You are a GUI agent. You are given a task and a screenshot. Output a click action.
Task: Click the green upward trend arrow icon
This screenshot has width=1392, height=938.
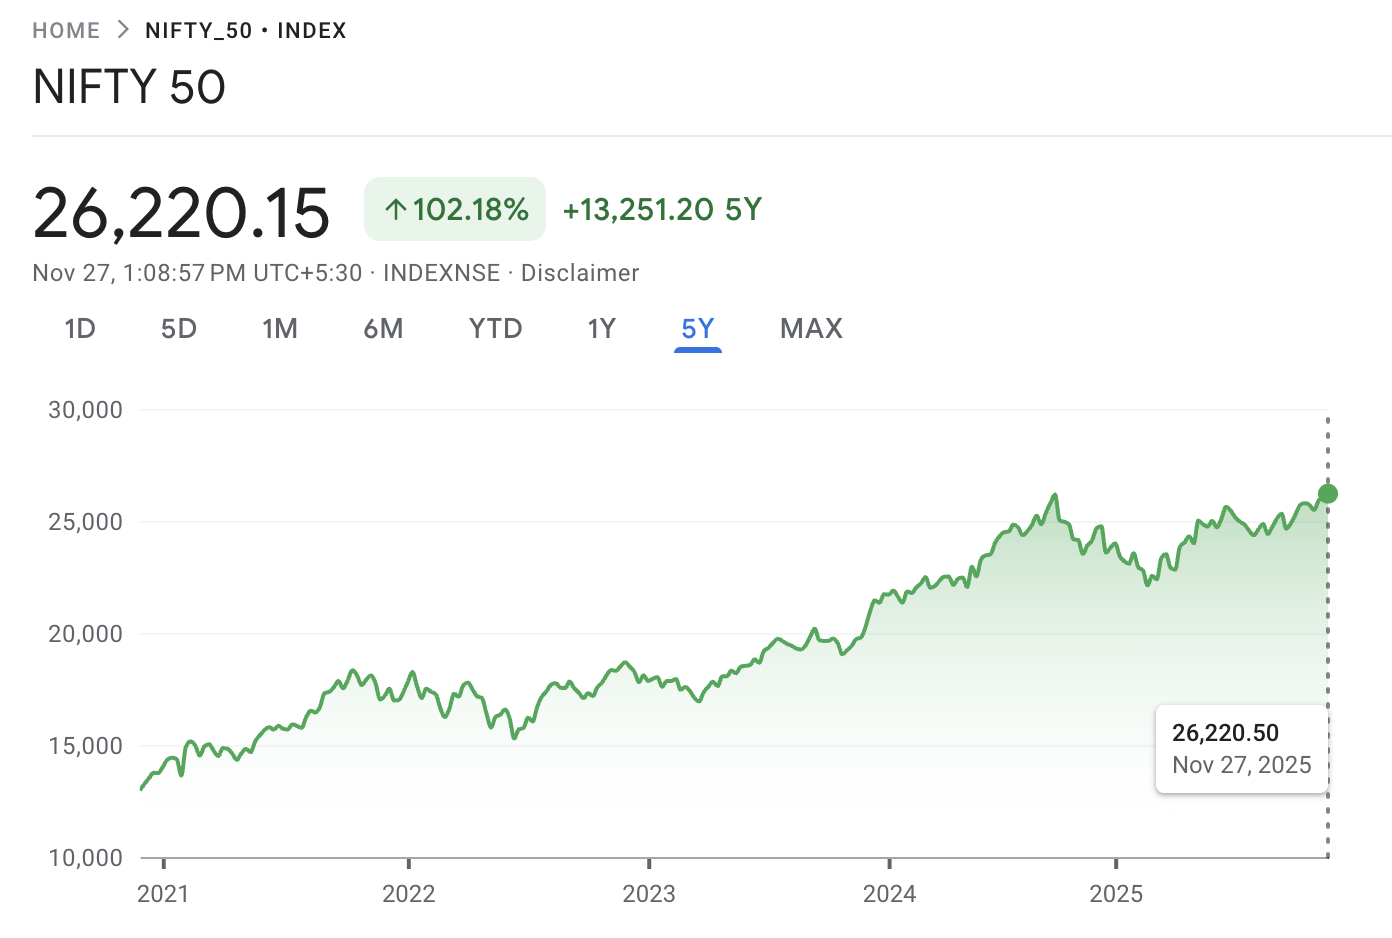[394, 209]
